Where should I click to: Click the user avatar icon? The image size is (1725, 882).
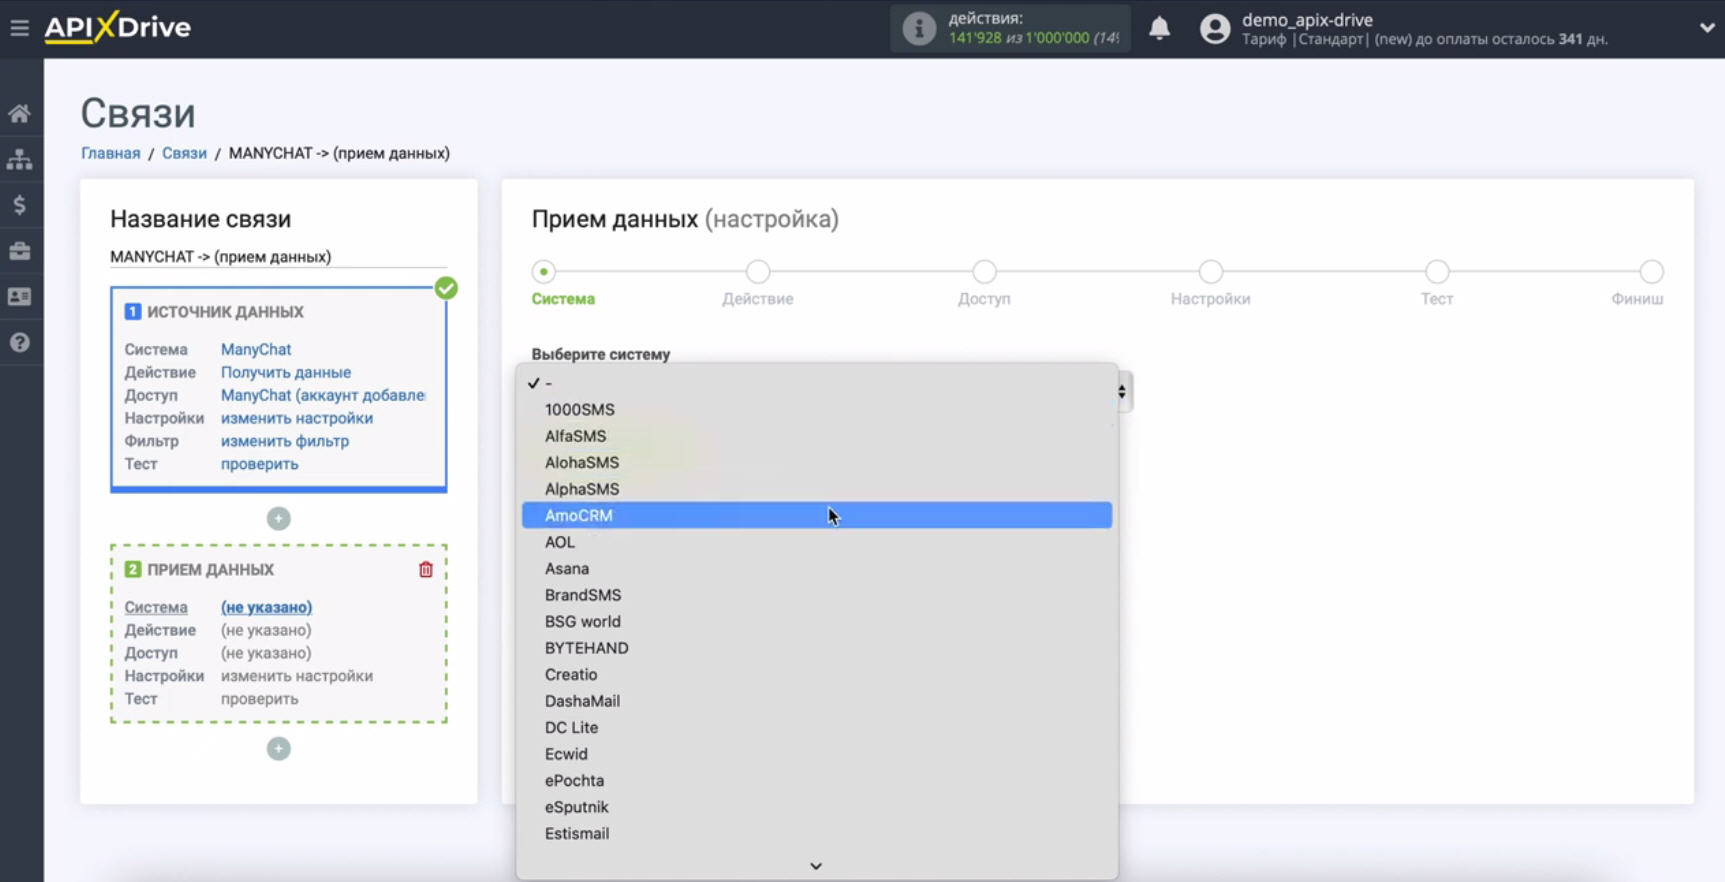click(x=1214, y=28)
